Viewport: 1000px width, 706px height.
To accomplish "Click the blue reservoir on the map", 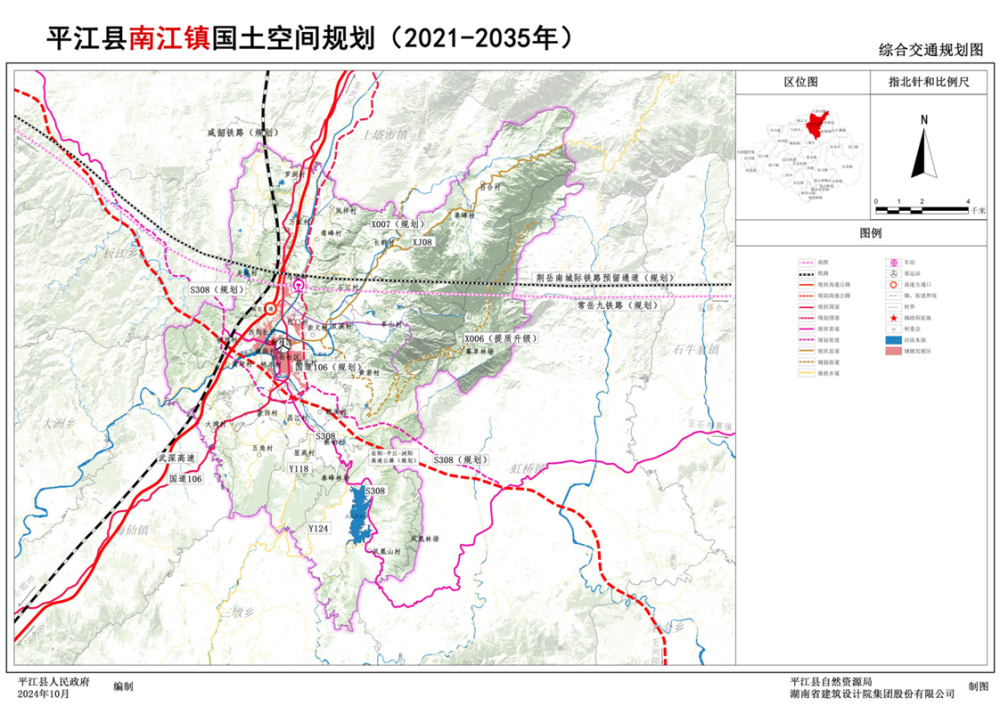I will coord(358,521).
